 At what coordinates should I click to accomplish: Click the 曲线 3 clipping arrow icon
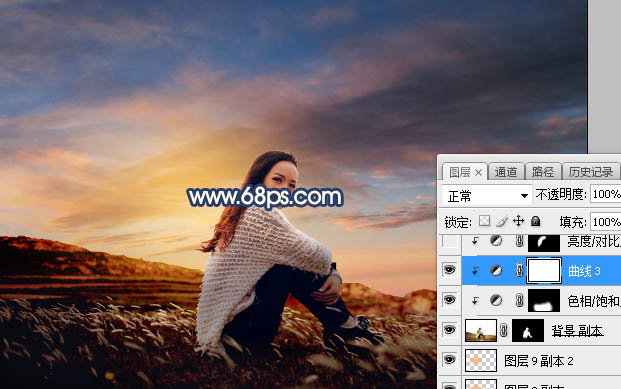475,271
